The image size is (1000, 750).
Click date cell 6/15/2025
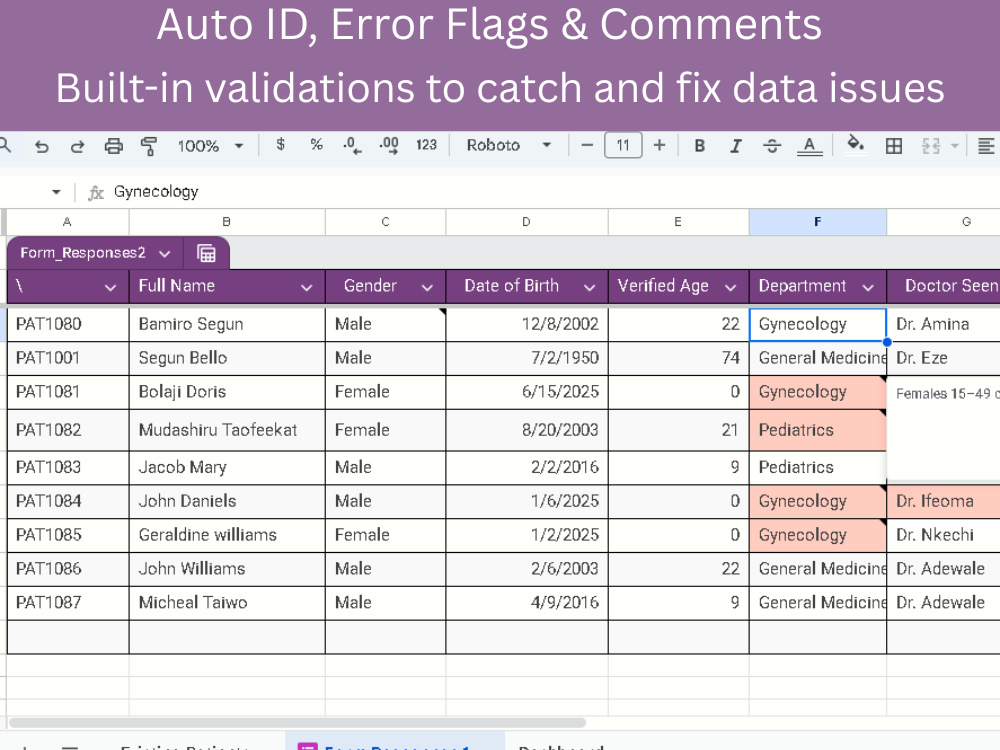527,392
